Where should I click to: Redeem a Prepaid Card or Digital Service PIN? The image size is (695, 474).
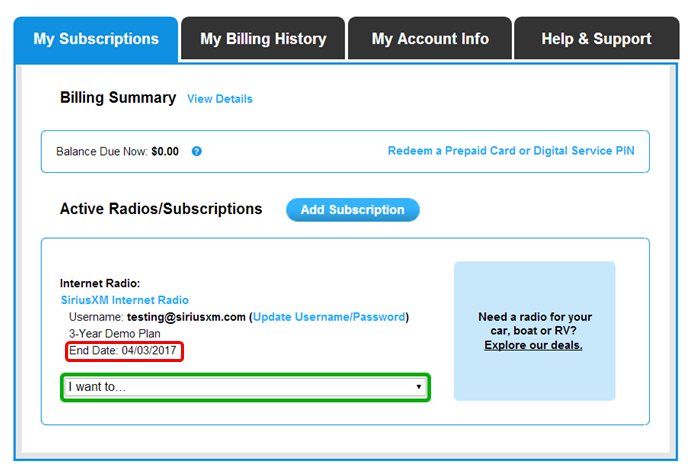point(511,152)
